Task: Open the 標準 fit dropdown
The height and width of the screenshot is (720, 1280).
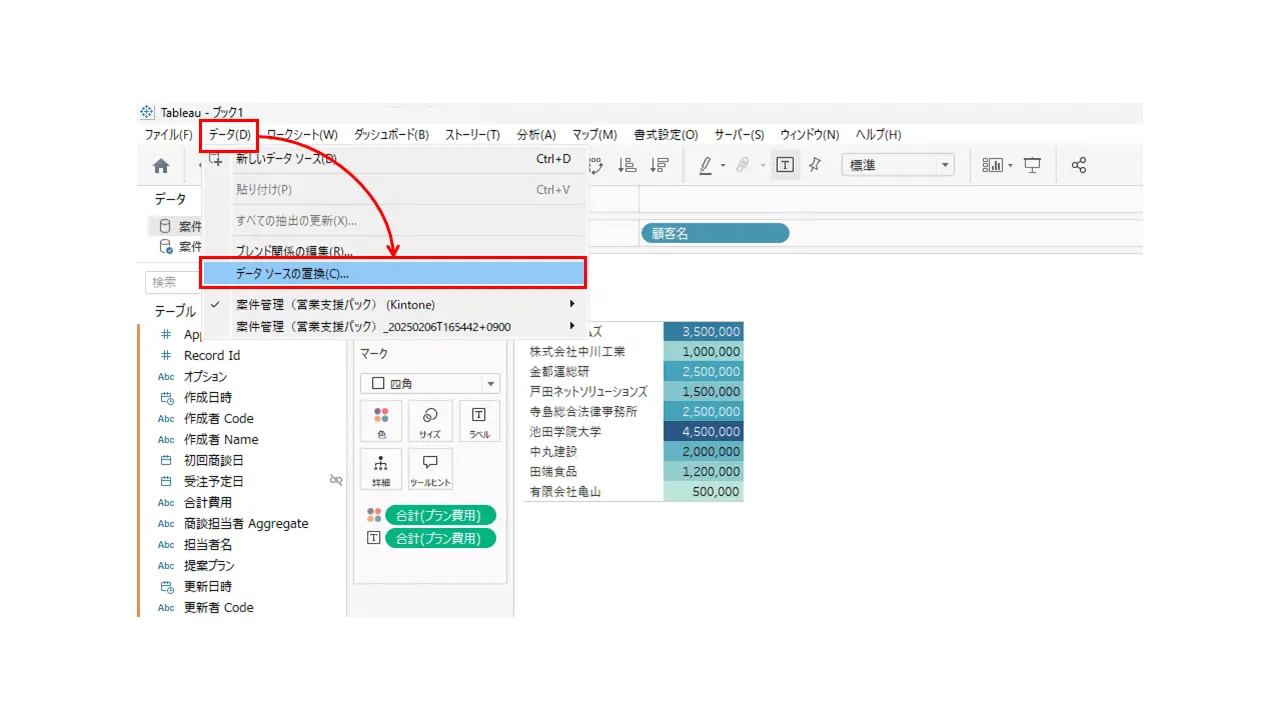Action: coord(898,165)
